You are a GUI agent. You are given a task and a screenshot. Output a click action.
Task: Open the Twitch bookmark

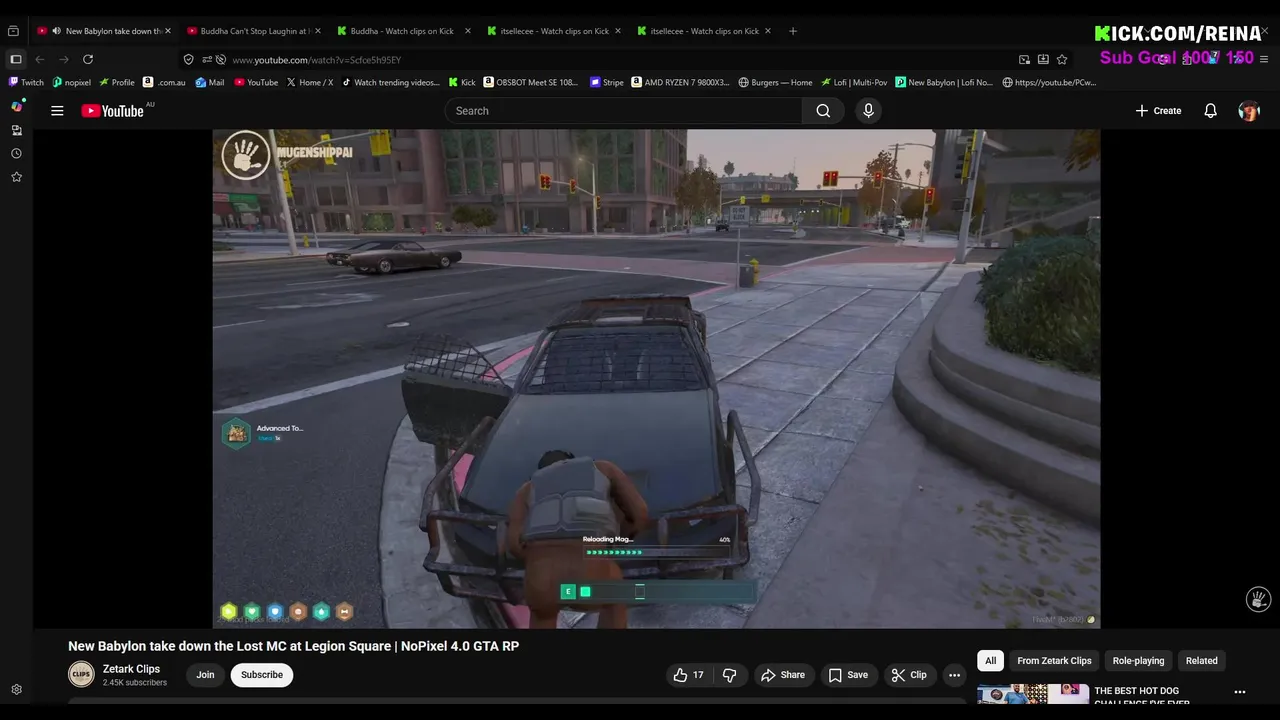click(26, 83)
